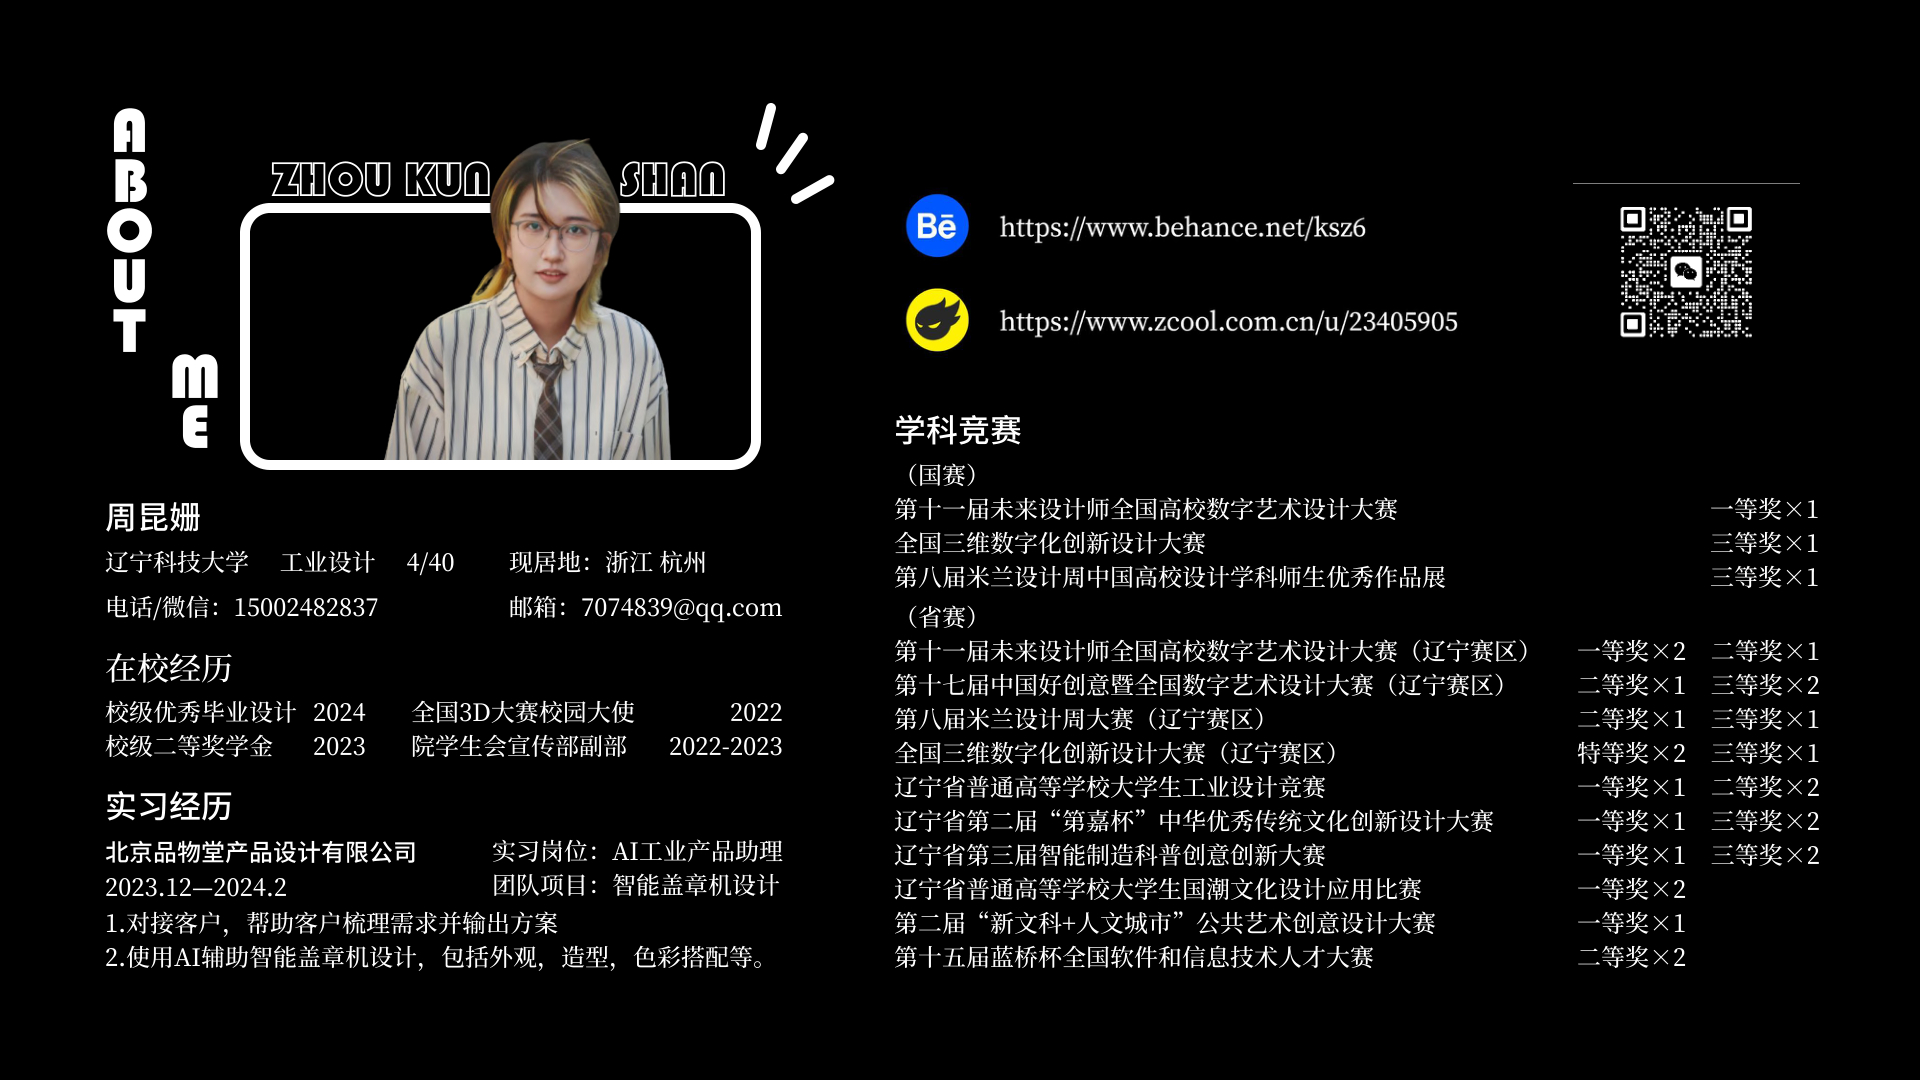Click the (省赛) category label

click(940, 617)
